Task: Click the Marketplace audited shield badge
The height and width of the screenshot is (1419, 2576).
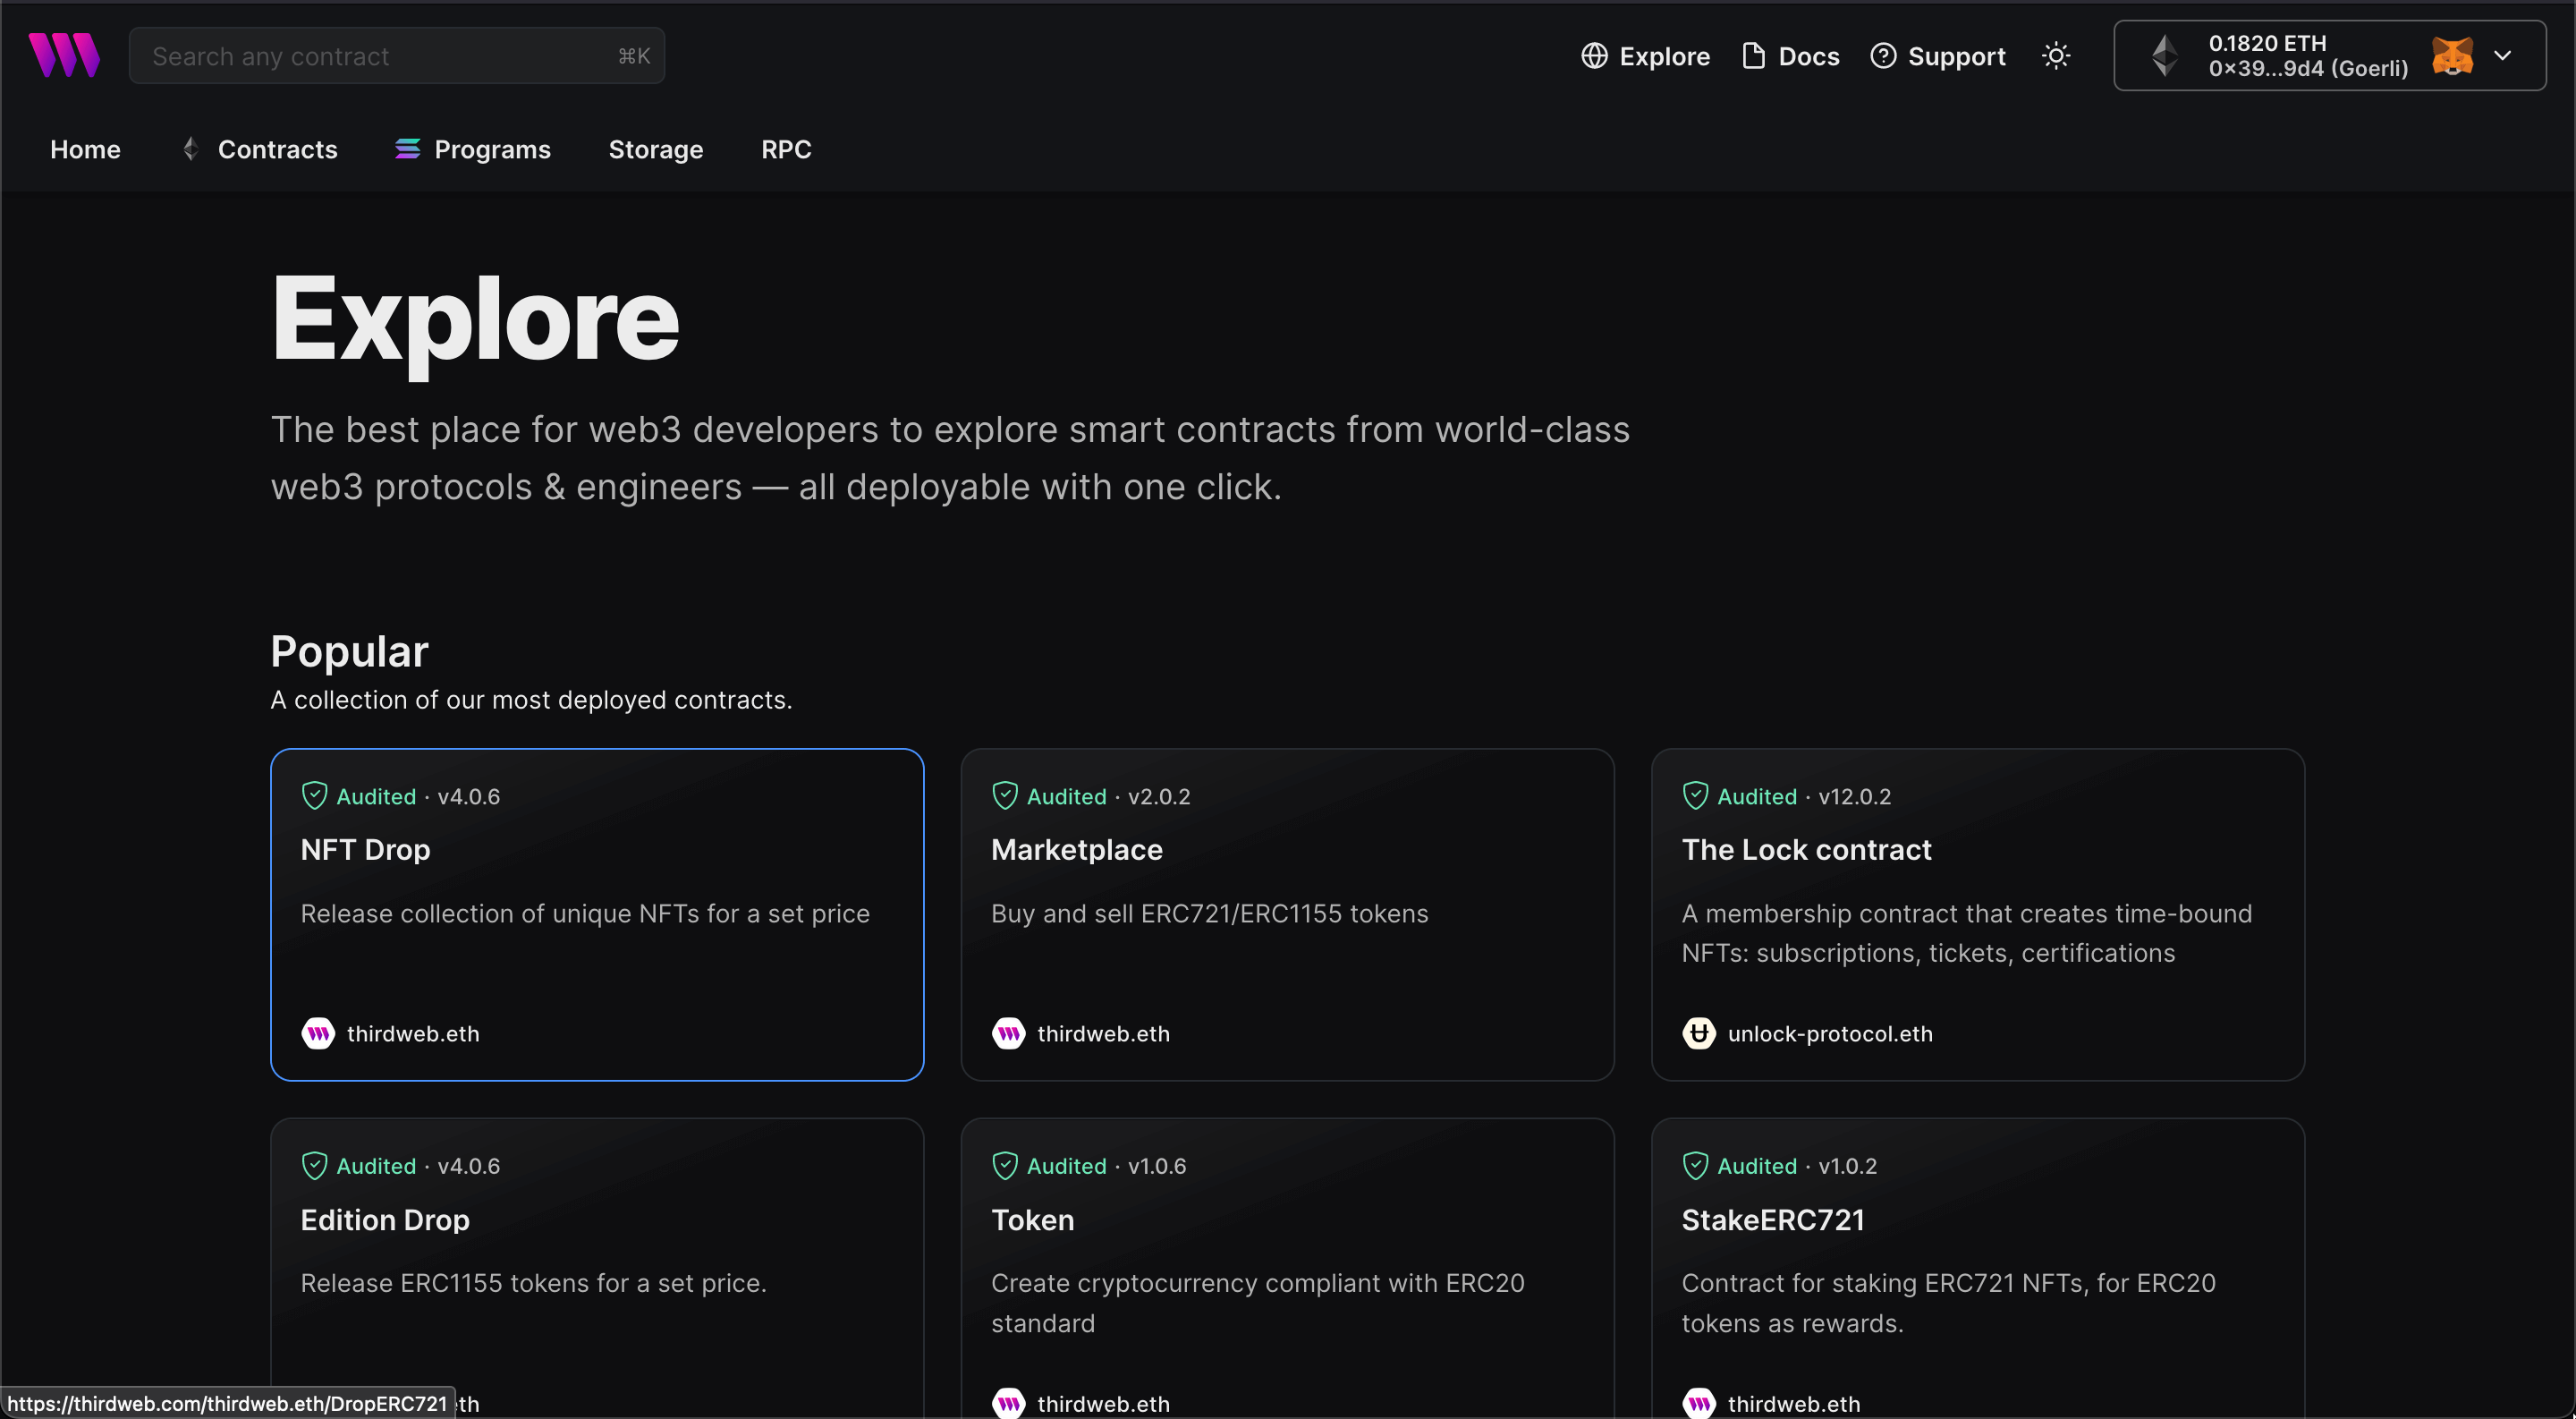Action: [1006, 795]
